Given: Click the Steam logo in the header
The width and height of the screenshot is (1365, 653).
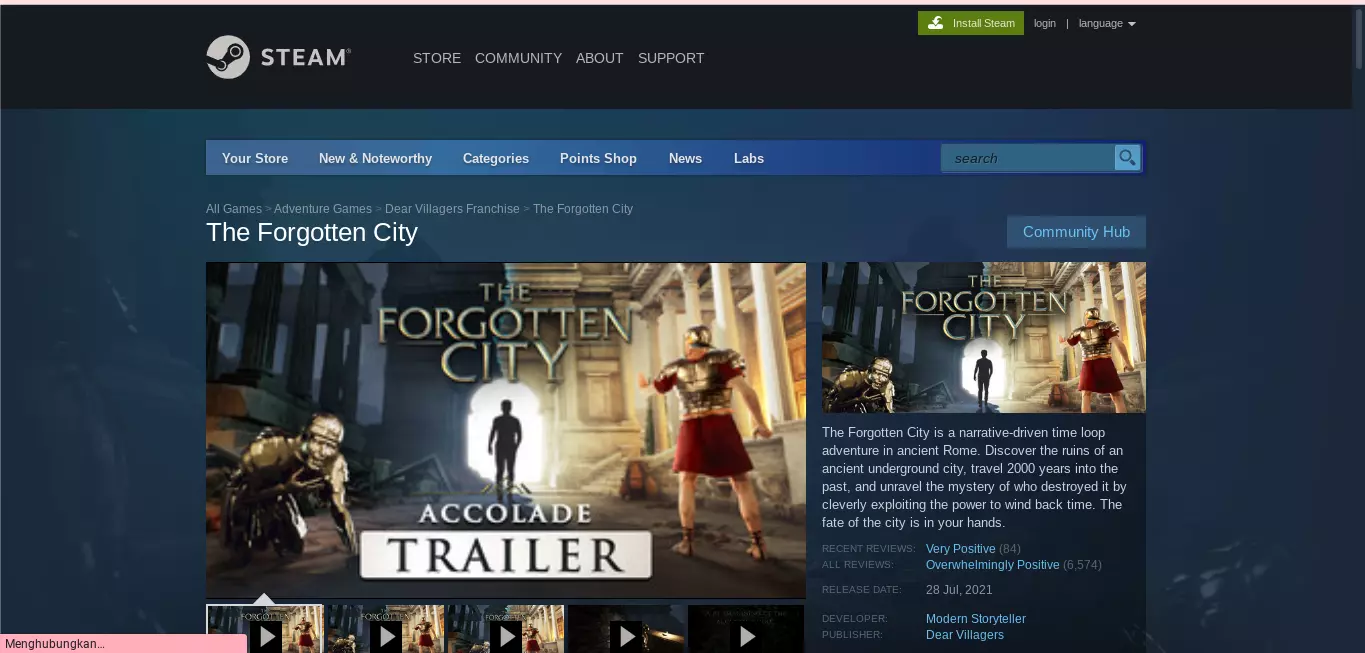Looking at the screenshot, I should (278, 57).
